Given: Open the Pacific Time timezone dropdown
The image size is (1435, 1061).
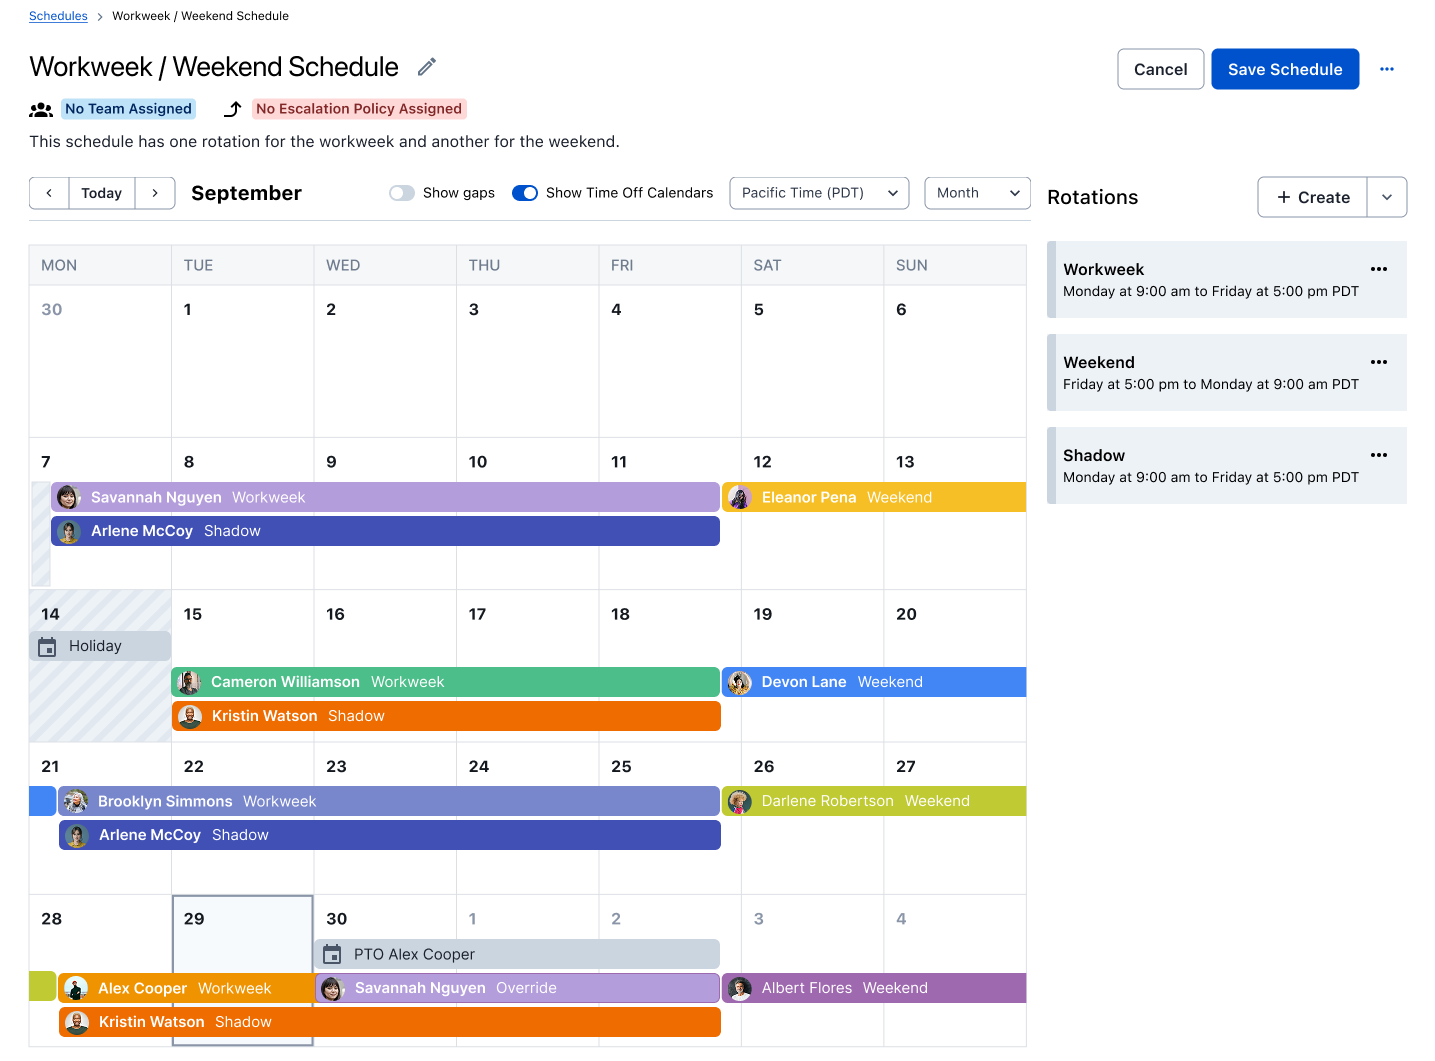Looking at the screenshot, I should coord(818,193).
